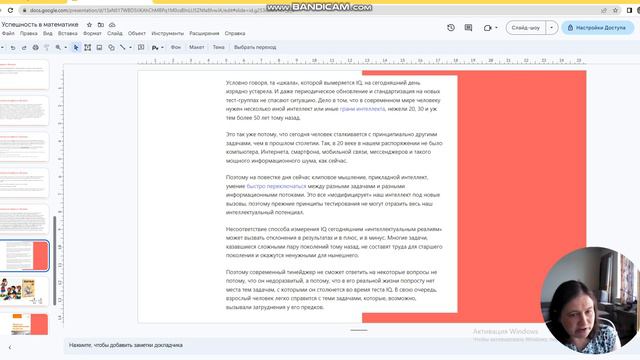Star the presentation with the star icon
The height and width of the screenshot is (360, 640).
tap(89, 25)
